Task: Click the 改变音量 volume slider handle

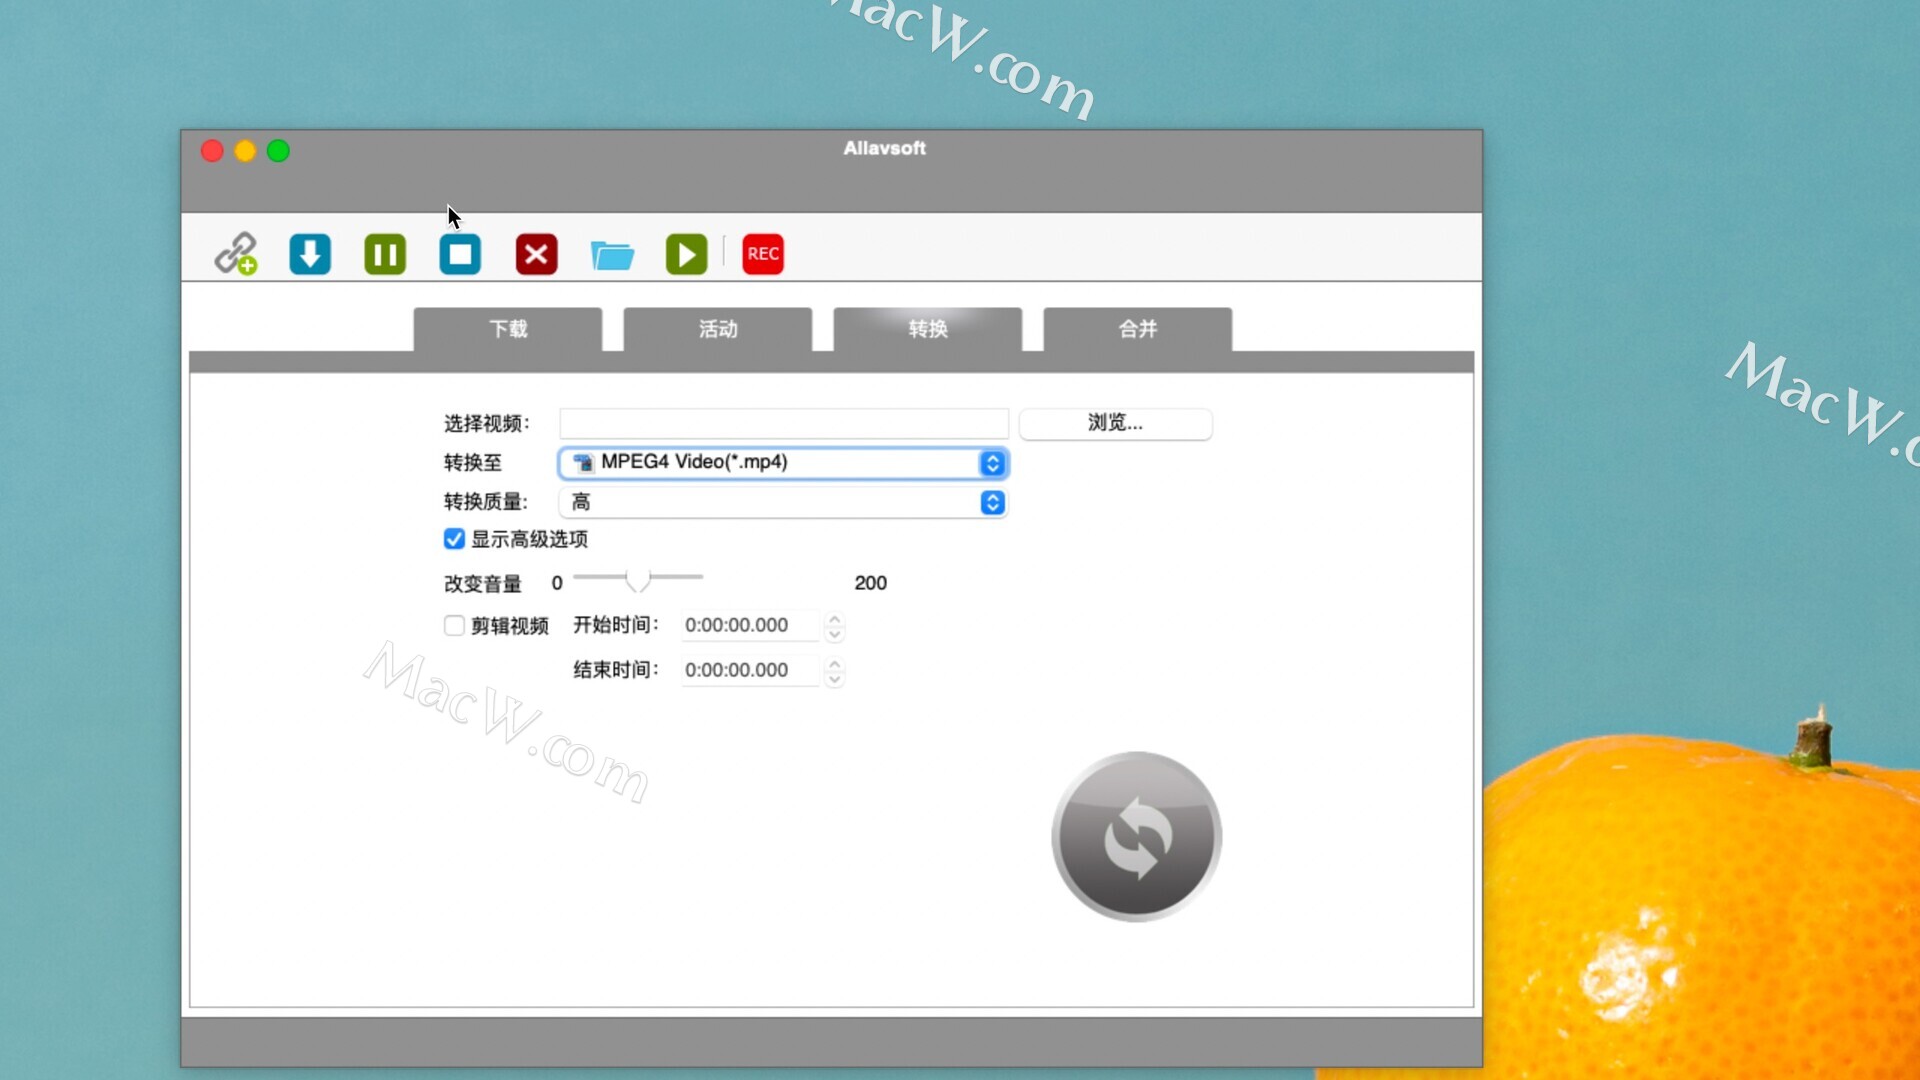Action: tap(637, 579)
